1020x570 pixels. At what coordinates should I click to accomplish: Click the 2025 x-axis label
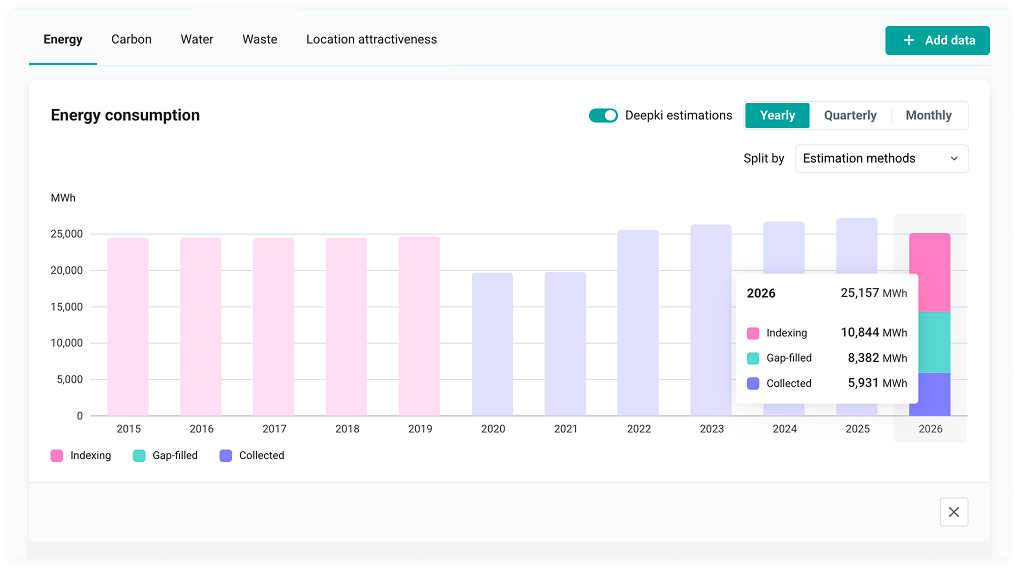tap(857, 429)
